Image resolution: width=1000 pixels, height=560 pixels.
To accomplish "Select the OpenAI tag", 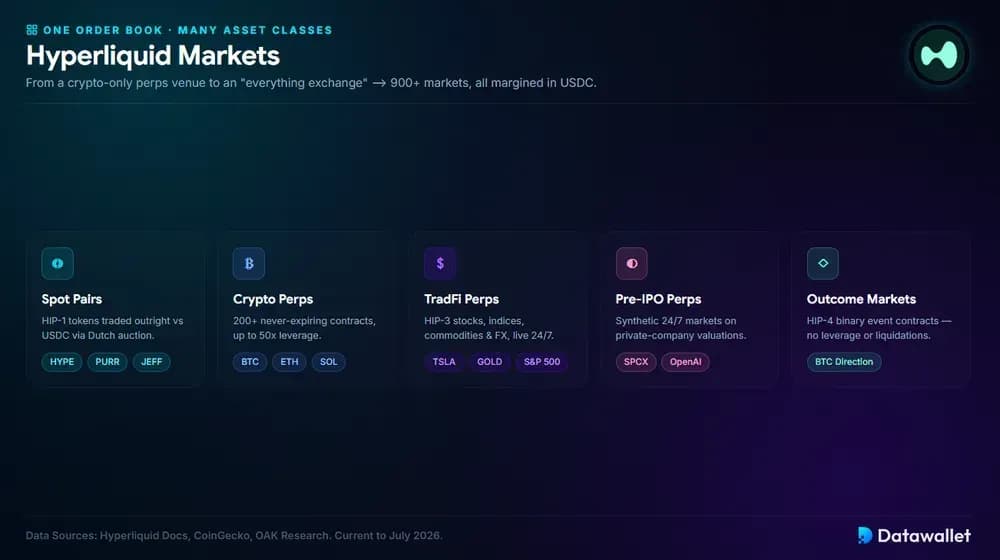I will (686, 362).
